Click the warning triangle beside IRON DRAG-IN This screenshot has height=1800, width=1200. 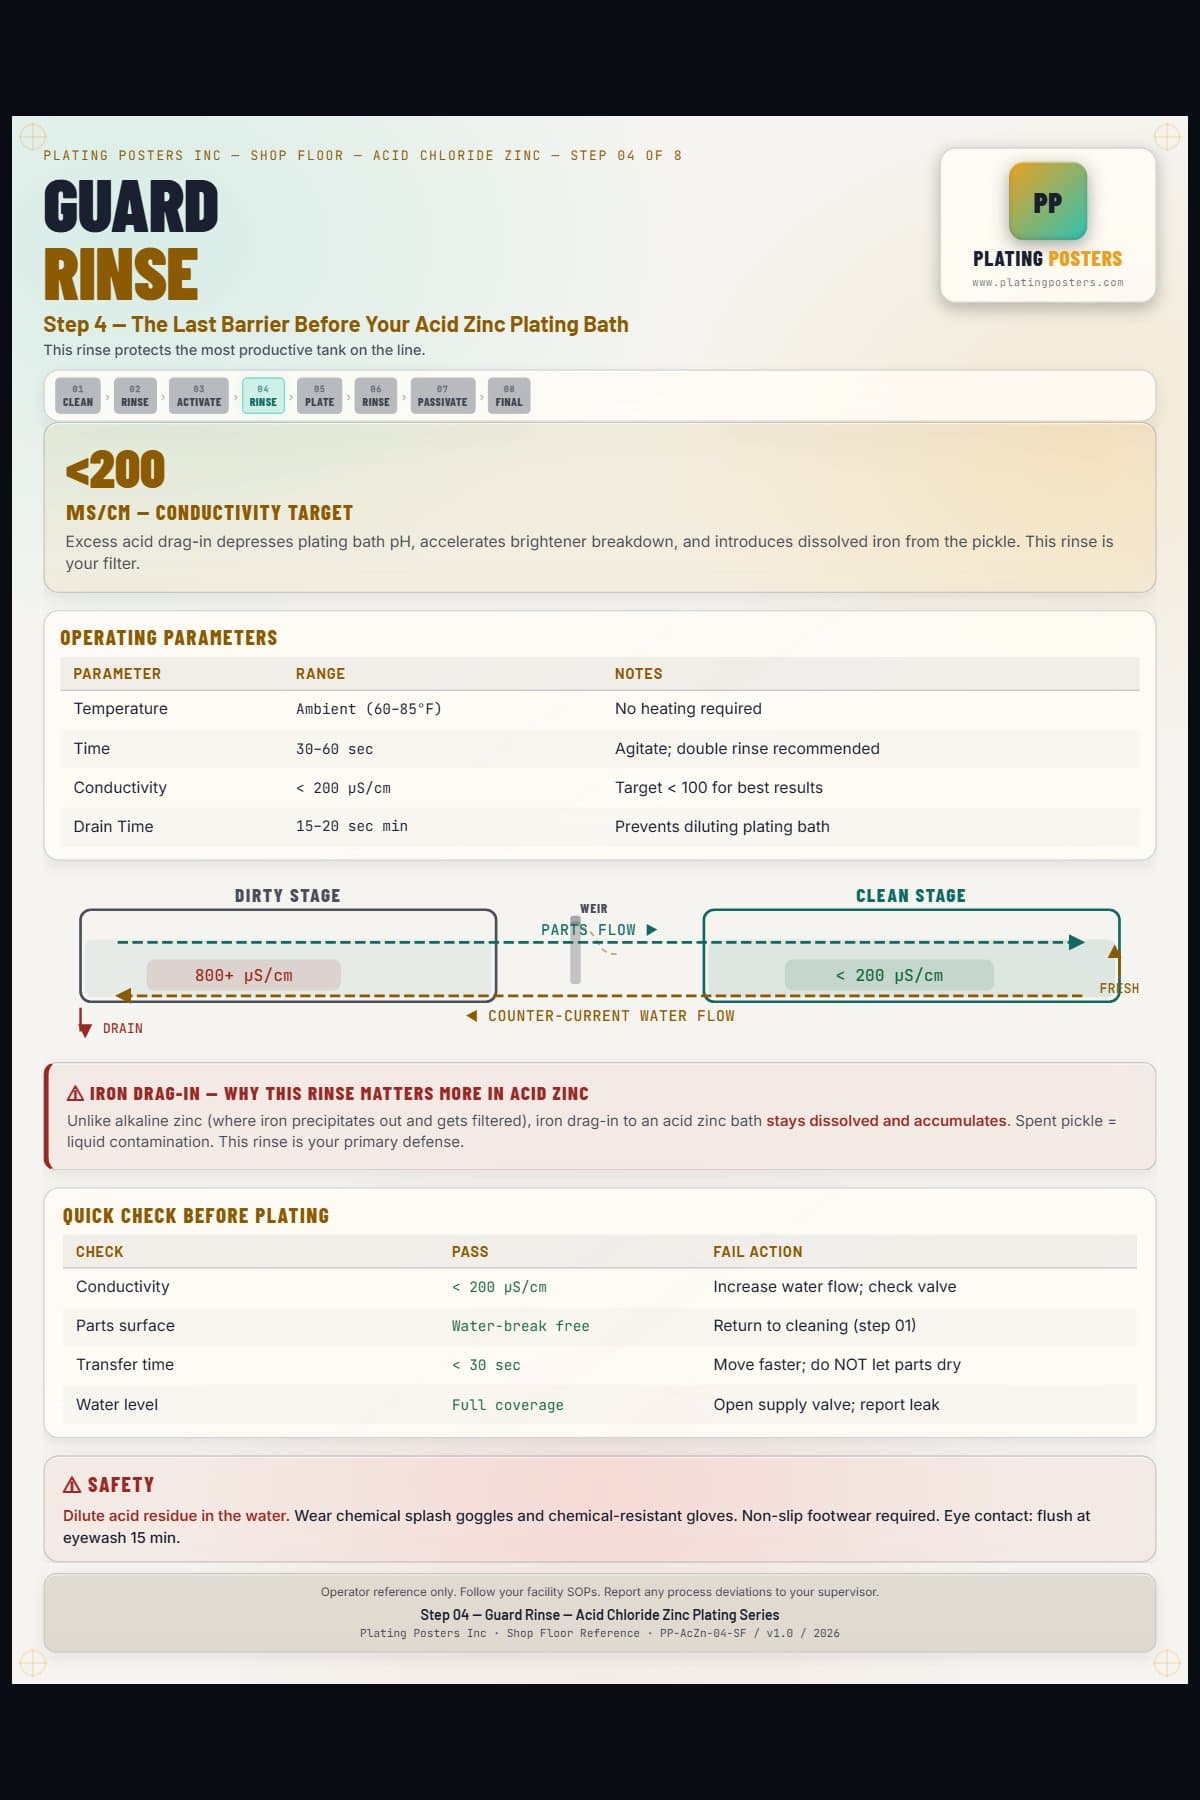[75, 1093]
